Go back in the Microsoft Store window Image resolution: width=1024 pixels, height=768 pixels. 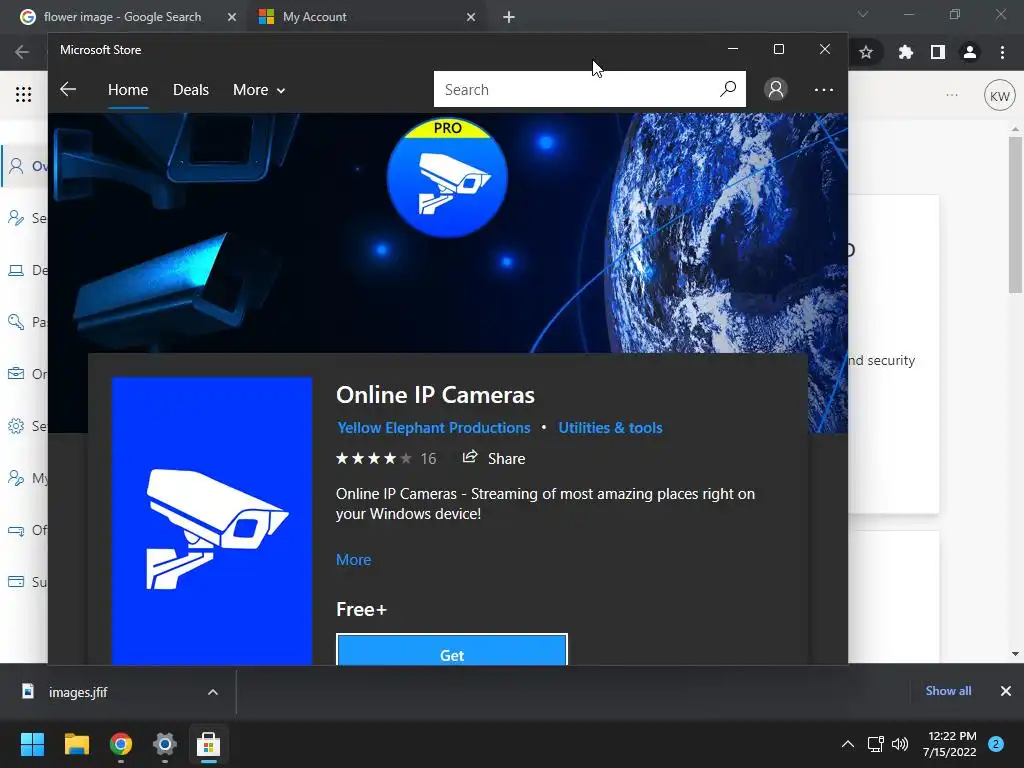coord(68,89)
